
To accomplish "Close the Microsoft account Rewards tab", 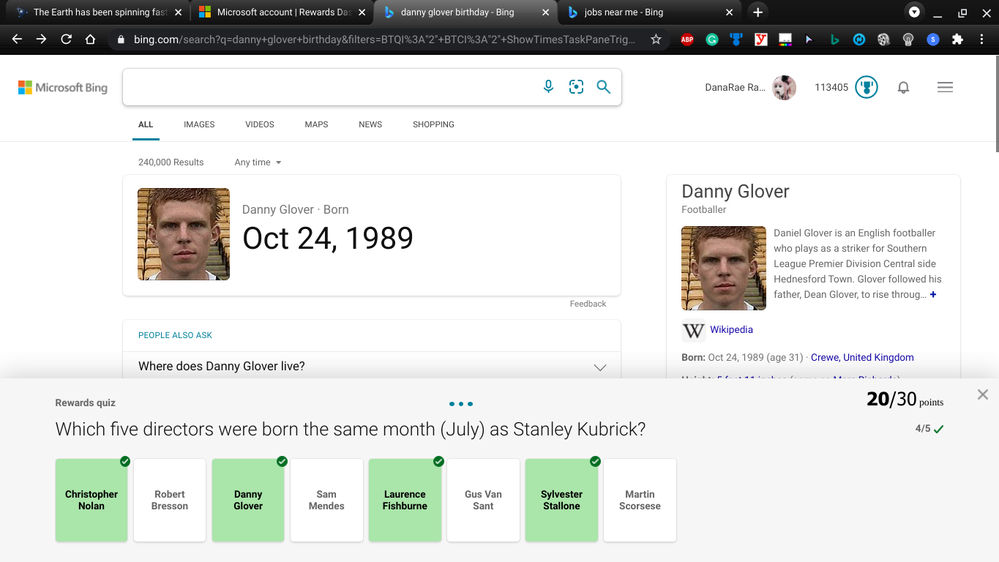I will (x=362, y=12).
